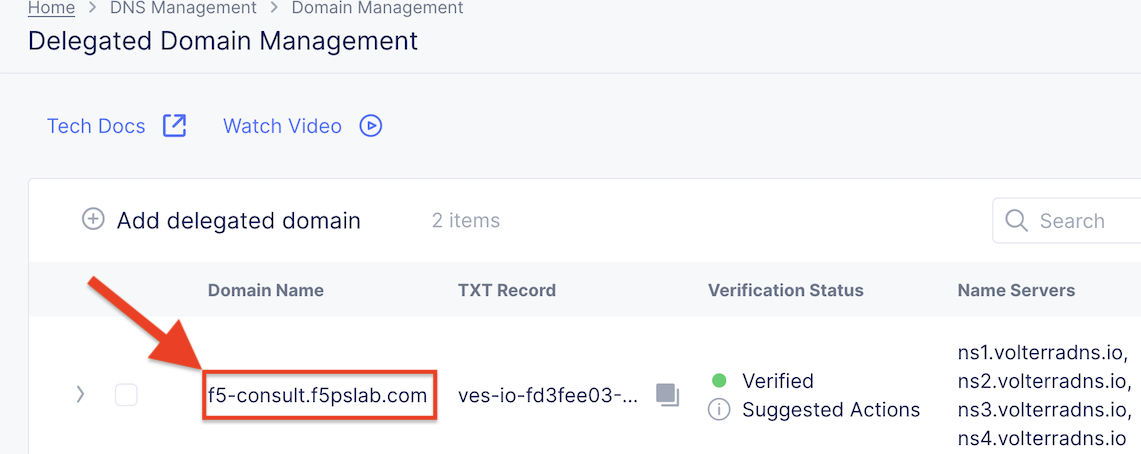
Task: Go to Home in the breadcrumb
Action: (51, 8)
